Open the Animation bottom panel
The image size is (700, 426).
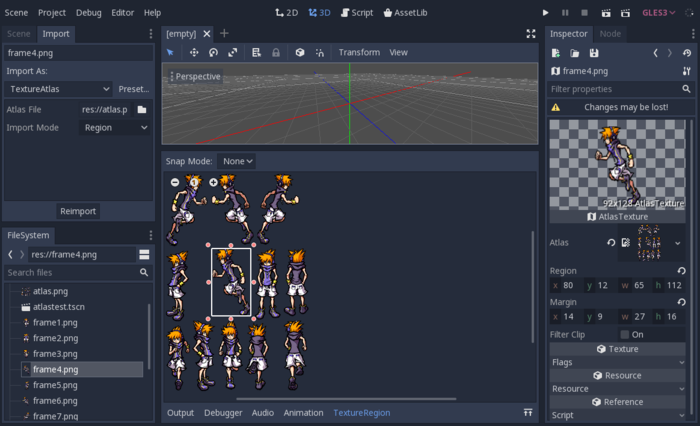click(303, 413)
